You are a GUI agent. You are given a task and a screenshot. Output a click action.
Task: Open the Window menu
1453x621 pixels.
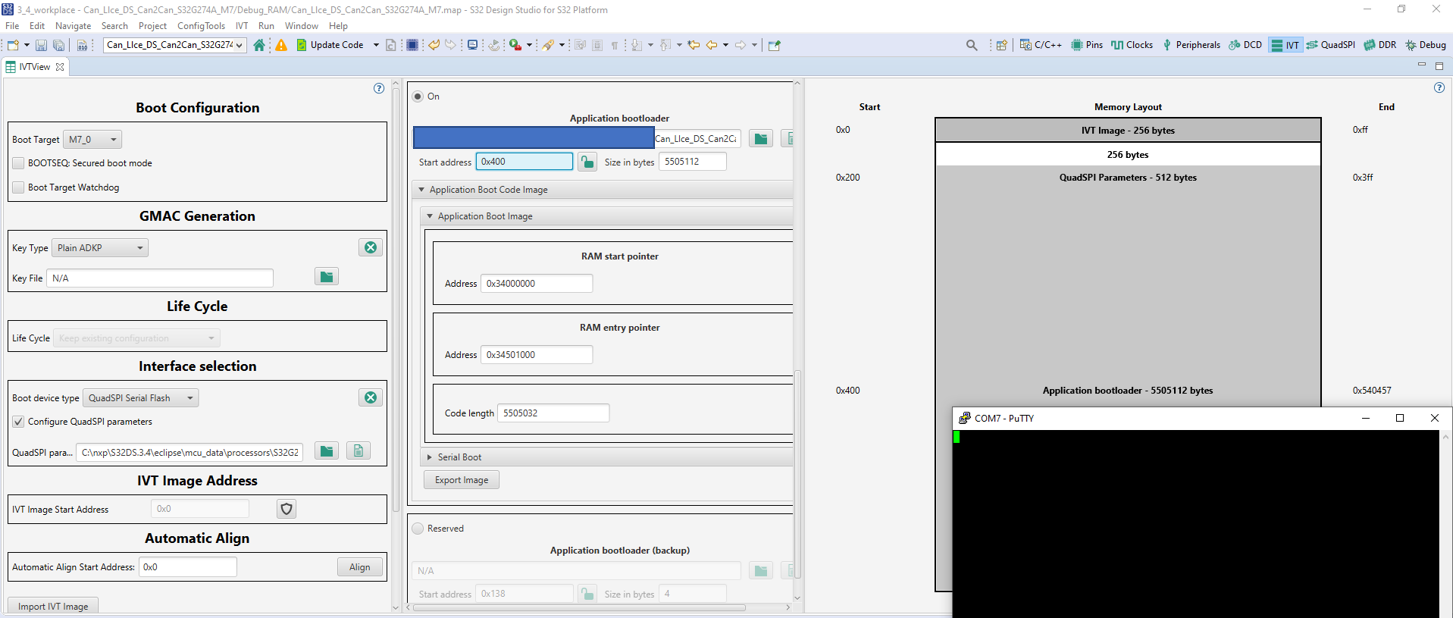pyautogui.click(x=301, y=26)
